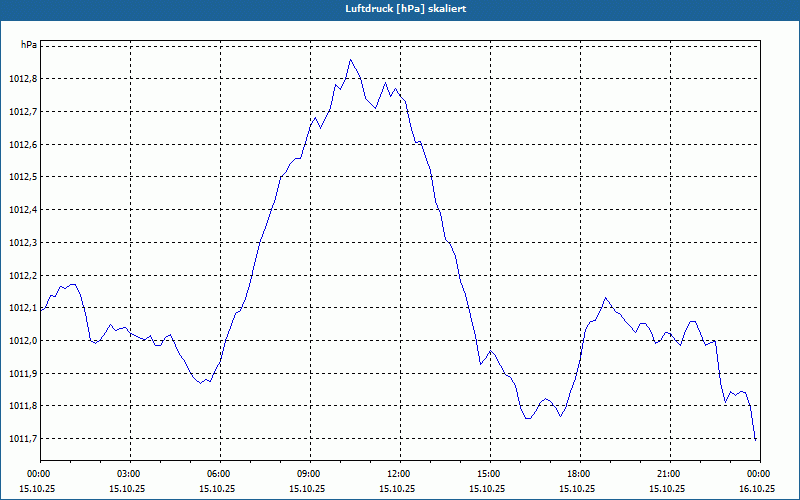Click the 15.10.25 date under 03:00
The image size is (800, 500).
coord(127,488)
